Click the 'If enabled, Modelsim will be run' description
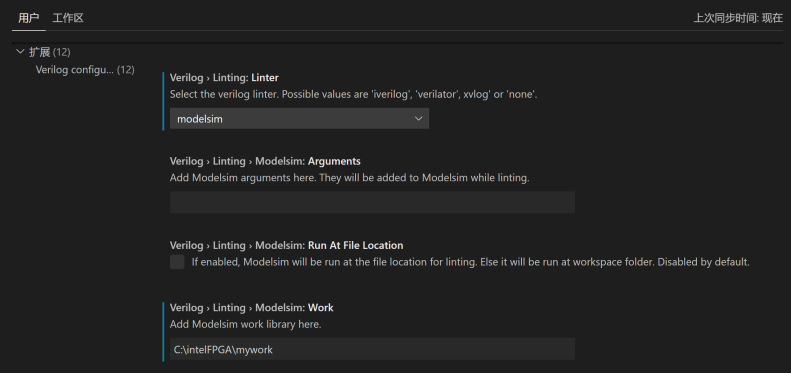 coord(470,262)
